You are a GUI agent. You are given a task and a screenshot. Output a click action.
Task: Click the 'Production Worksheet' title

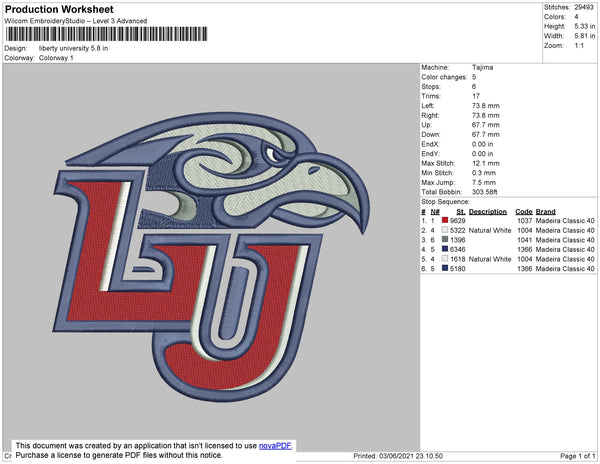click(59, 10)
